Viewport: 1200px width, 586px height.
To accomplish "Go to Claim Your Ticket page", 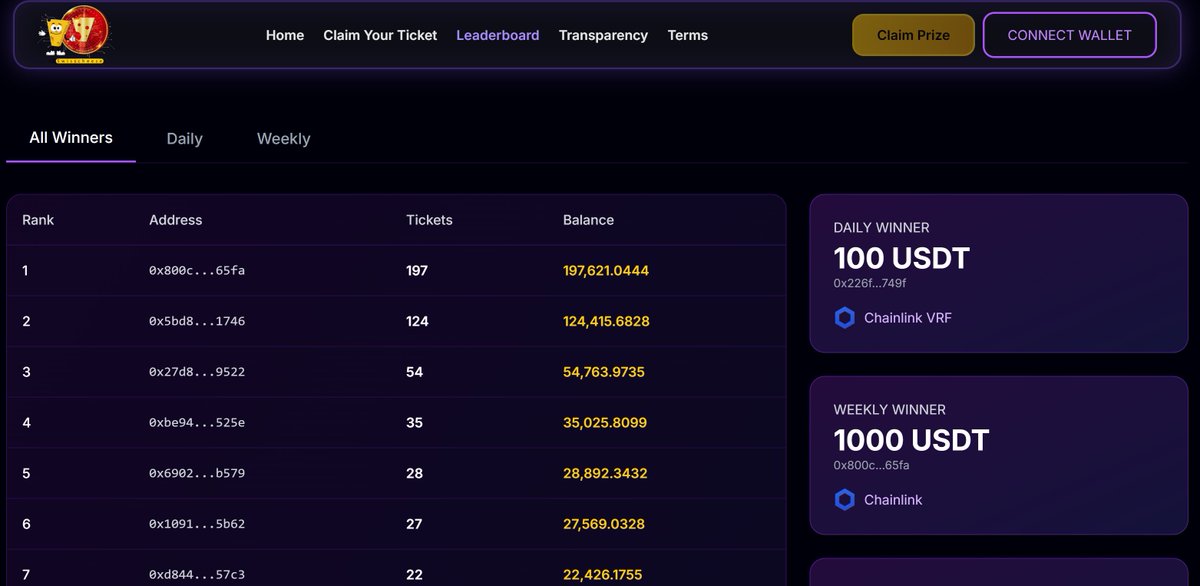I will click(380, 35).
